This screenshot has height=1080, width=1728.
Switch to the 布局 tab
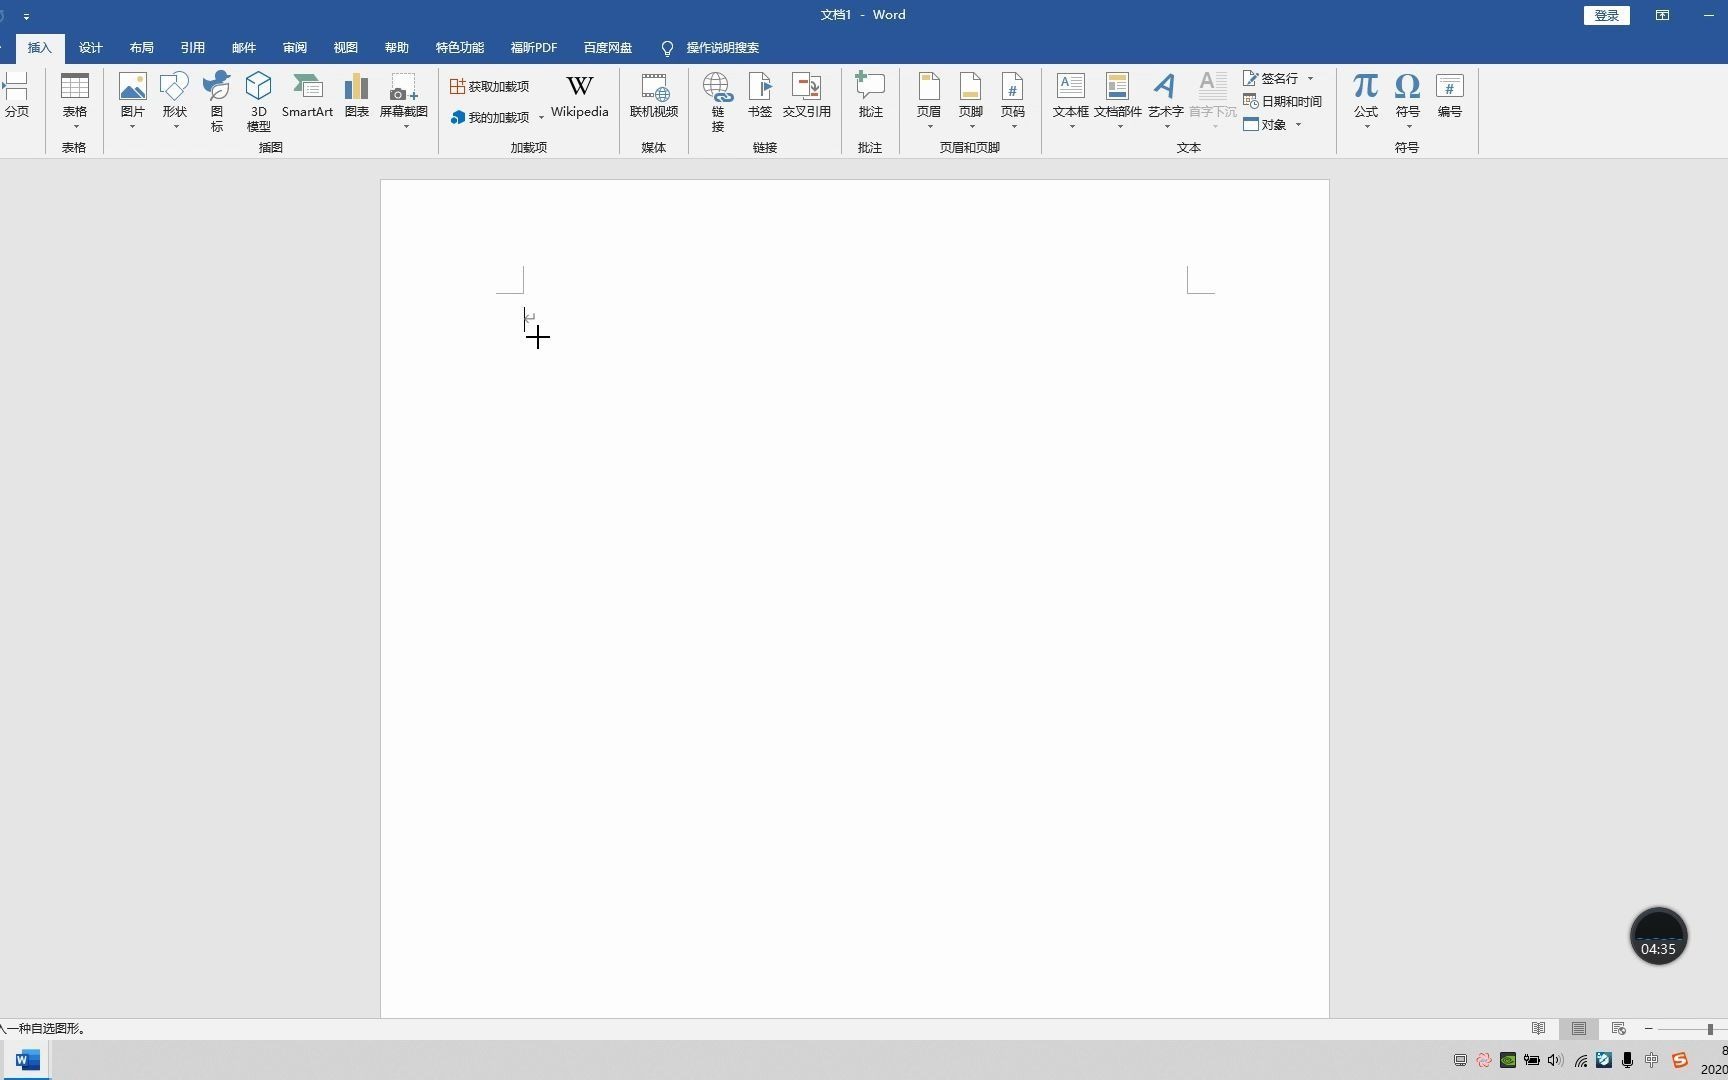click(142, 48)
